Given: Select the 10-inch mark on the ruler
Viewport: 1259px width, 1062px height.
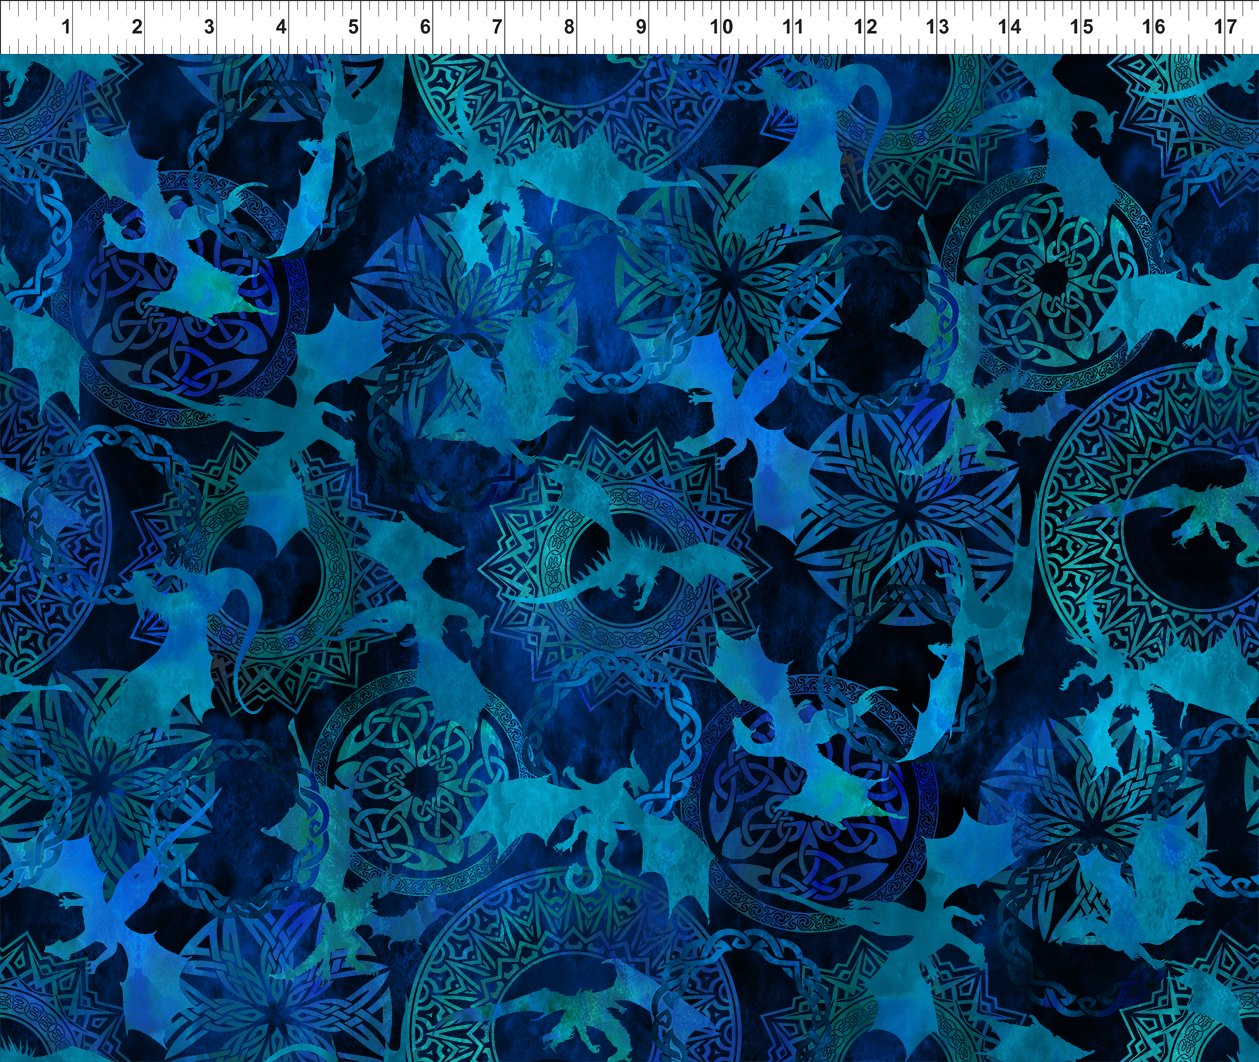Looking at the screenshot, I should (721, 27).
